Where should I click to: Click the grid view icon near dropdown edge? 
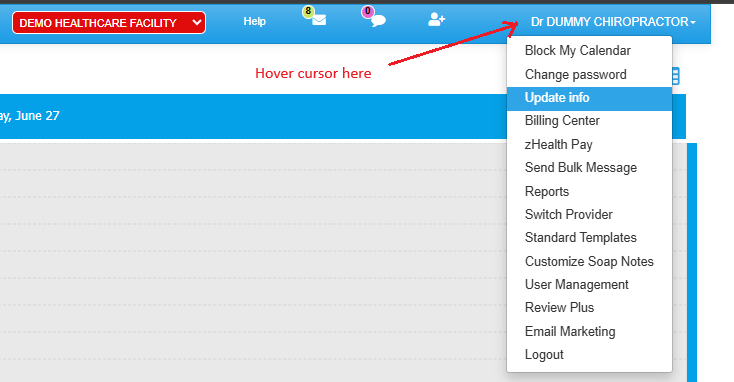pos(675,76)
